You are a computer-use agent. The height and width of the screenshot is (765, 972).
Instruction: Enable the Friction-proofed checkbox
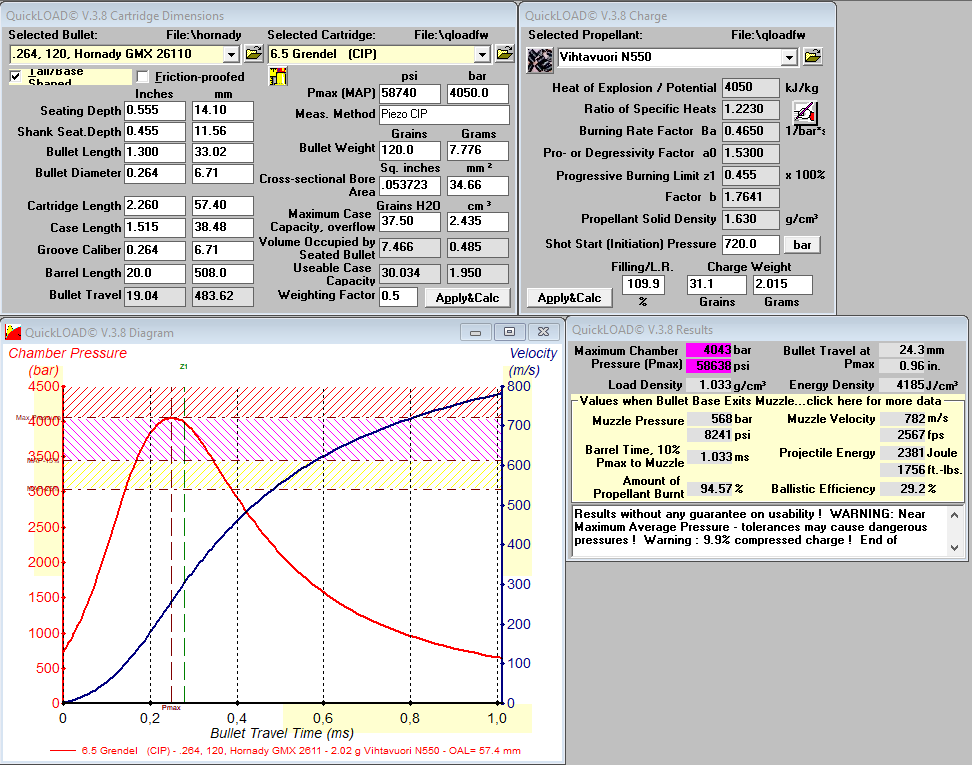pos(143,76)
